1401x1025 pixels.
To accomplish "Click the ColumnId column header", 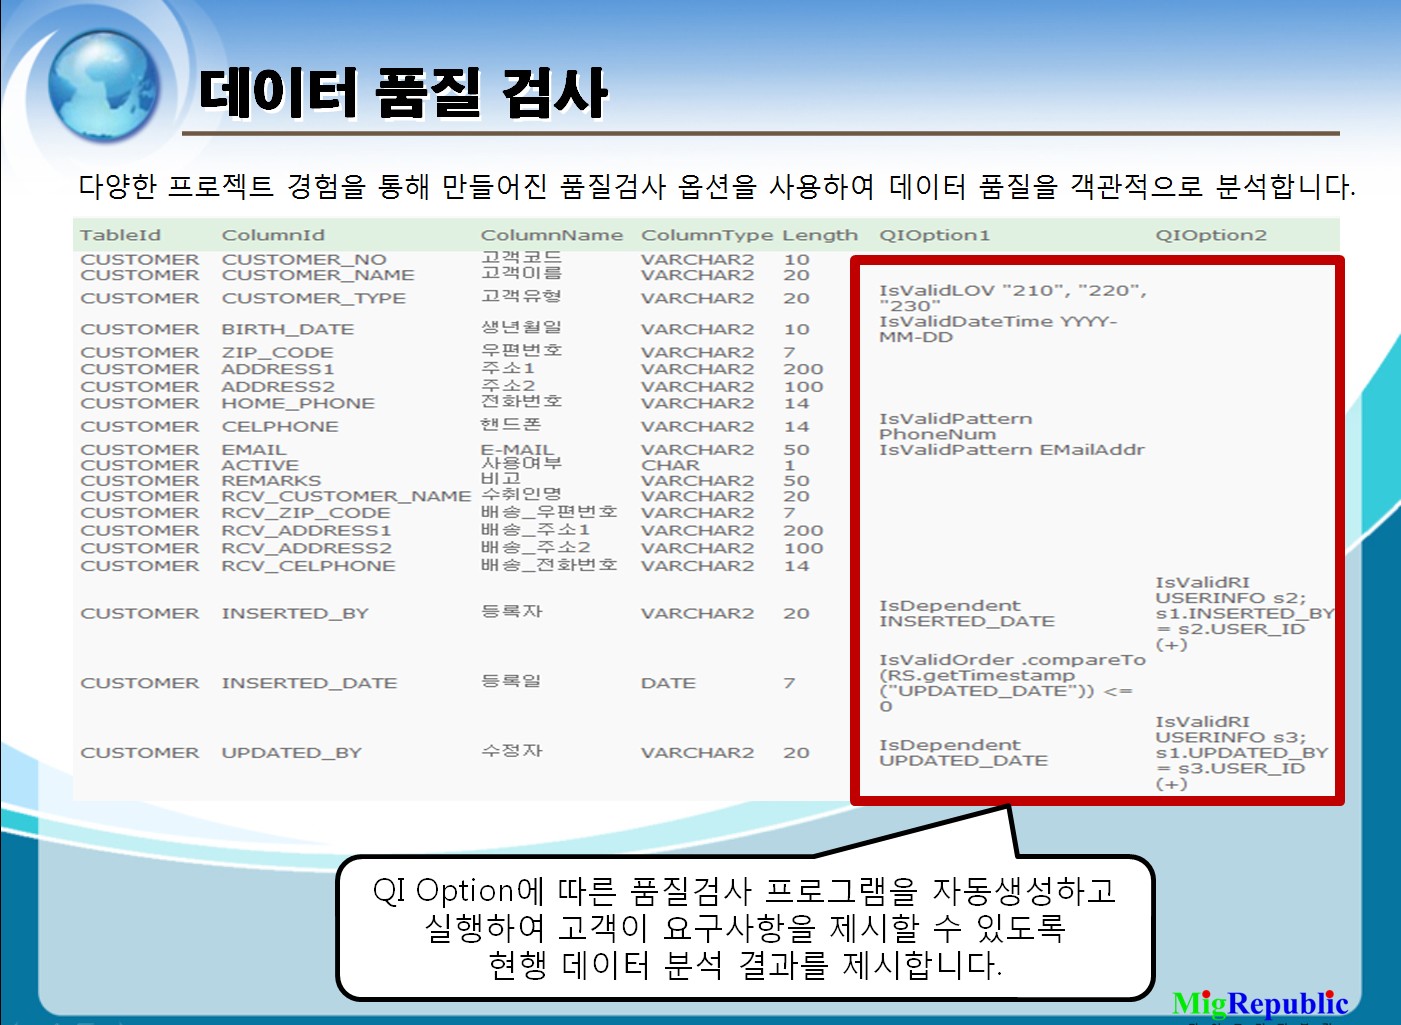I will point(273,235).
